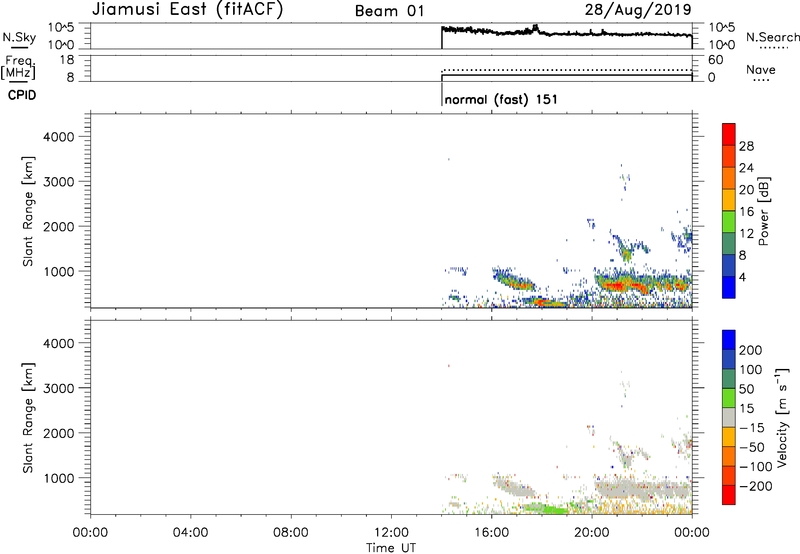
Task: Click the '12' label on power color bar
Action: [746, 234]
